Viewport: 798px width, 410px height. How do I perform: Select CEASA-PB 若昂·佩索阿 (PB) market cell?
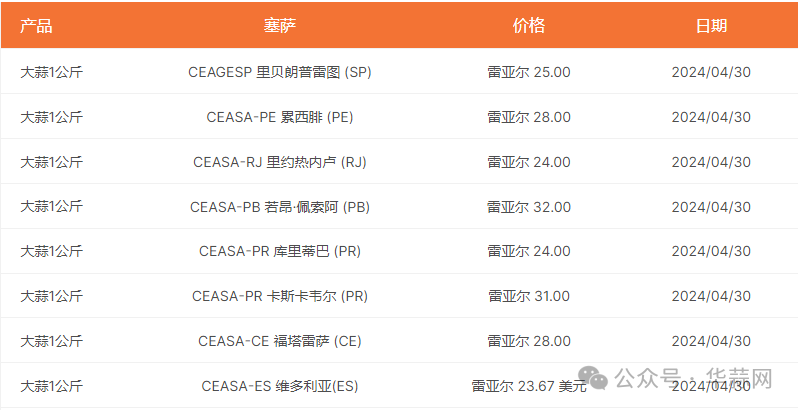click(x=280, y=207)
